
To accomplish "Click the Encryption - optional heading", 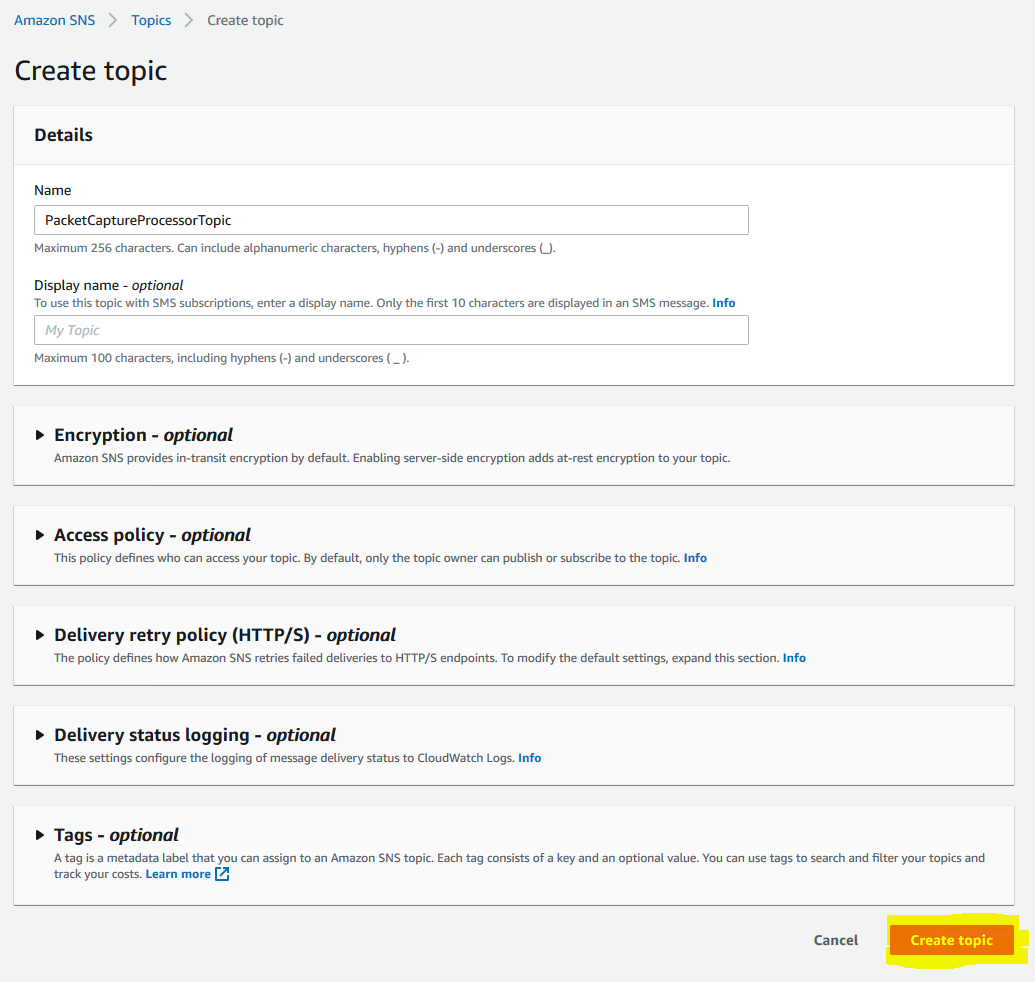I will [143, 435].
